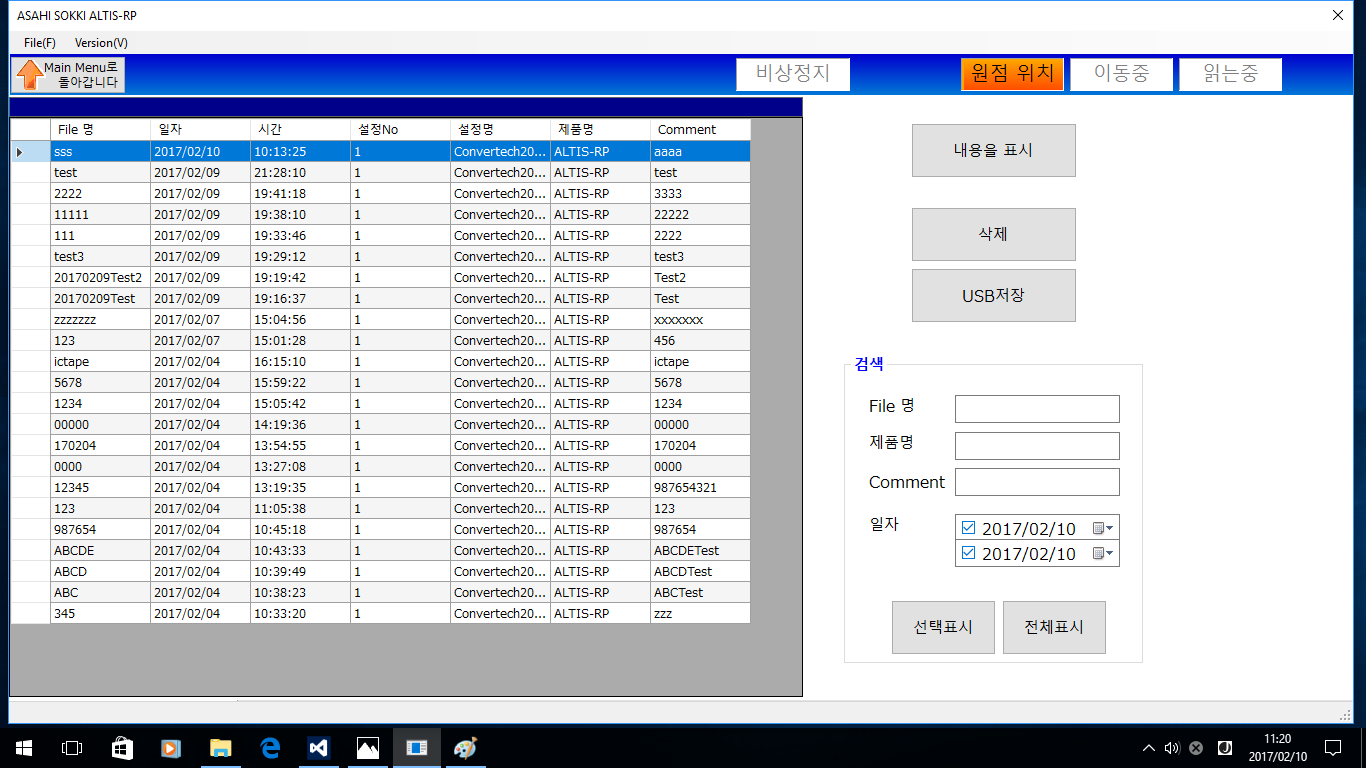Image resolution: width=1366 pixels, height=768 pixels.
Task: Open the Version(V) menu
Action: coord(101,43)
